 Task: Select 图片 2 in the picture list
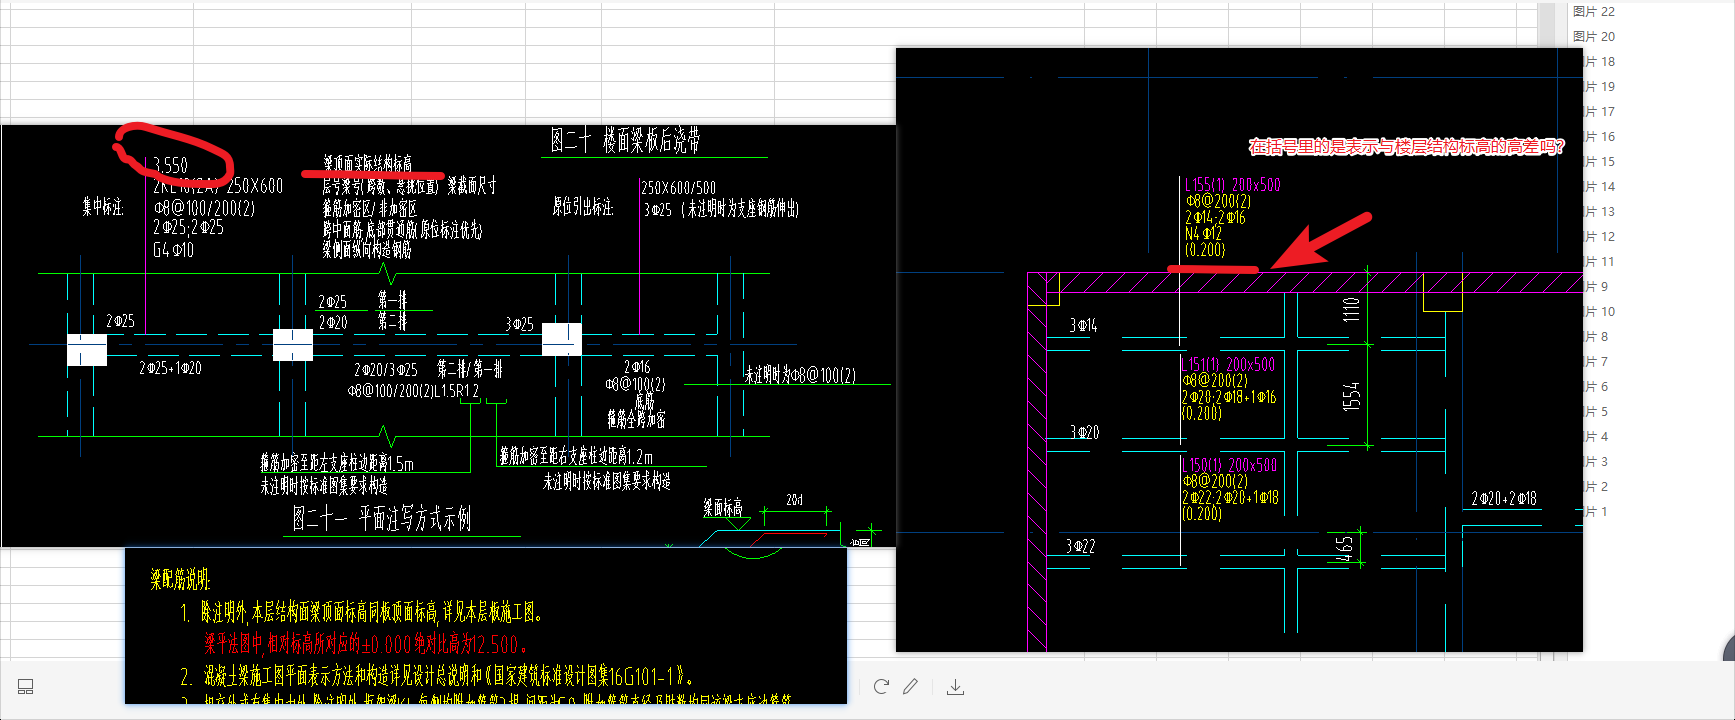(1597, 486)
